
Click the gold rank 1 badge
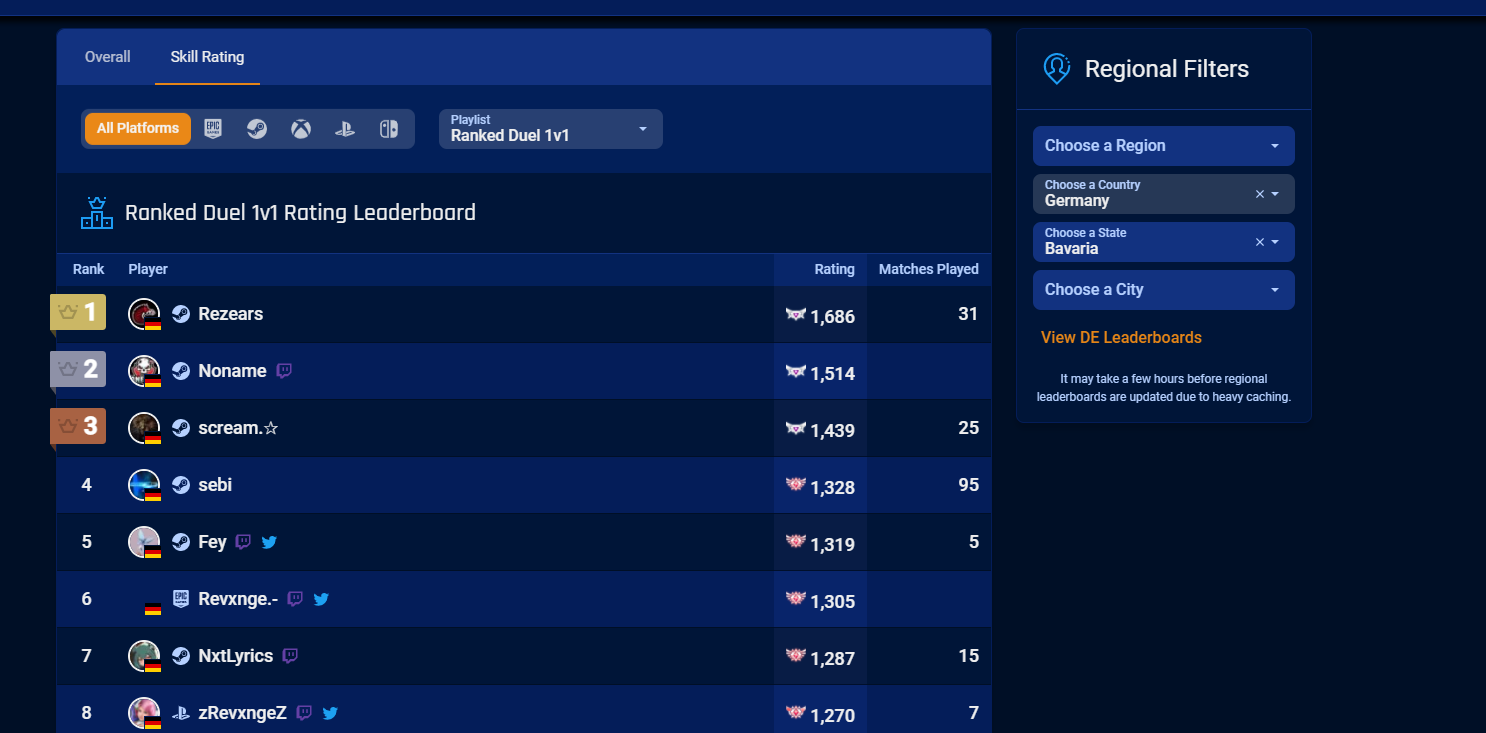tap(78, 312)
